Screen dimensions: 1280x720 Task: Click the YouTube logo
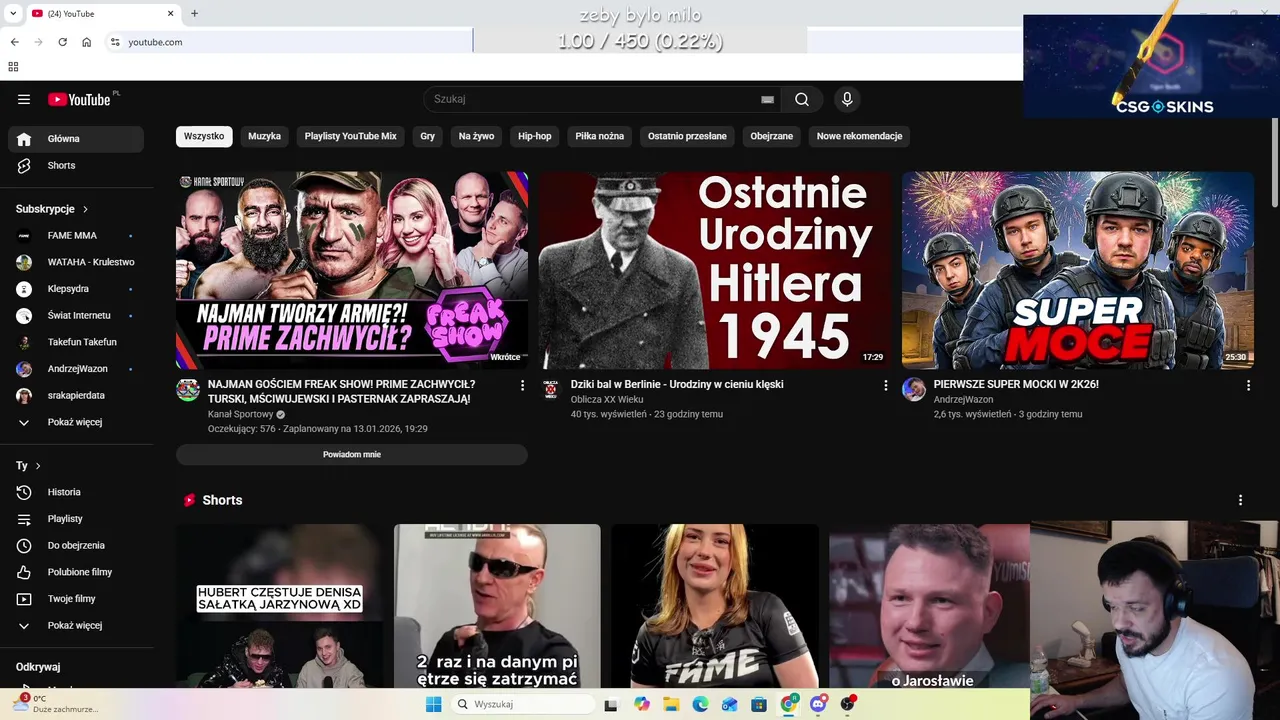[80, 99]
